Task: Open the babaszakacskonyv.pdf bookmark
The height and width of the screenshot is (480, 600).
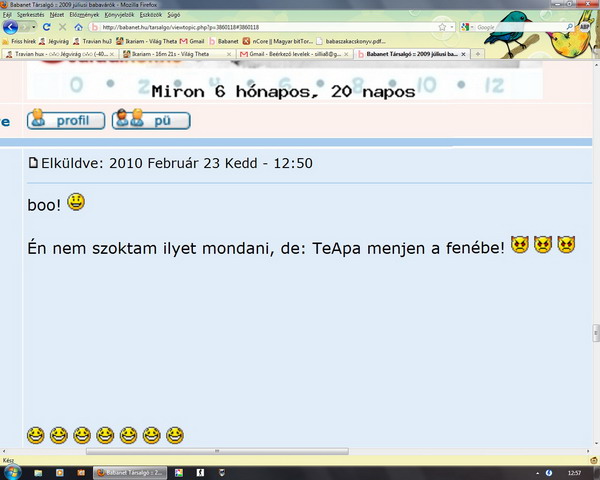Action: [351, 41]
